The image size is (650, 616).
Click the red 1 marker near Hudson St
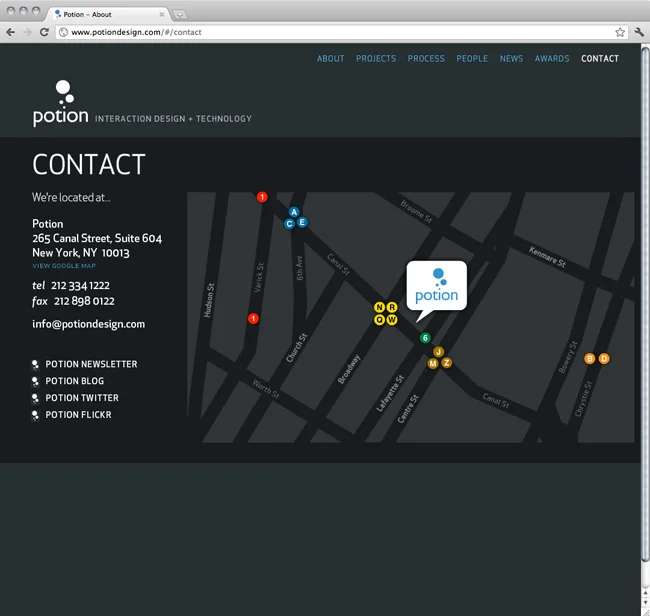click(x=253, y=318)
